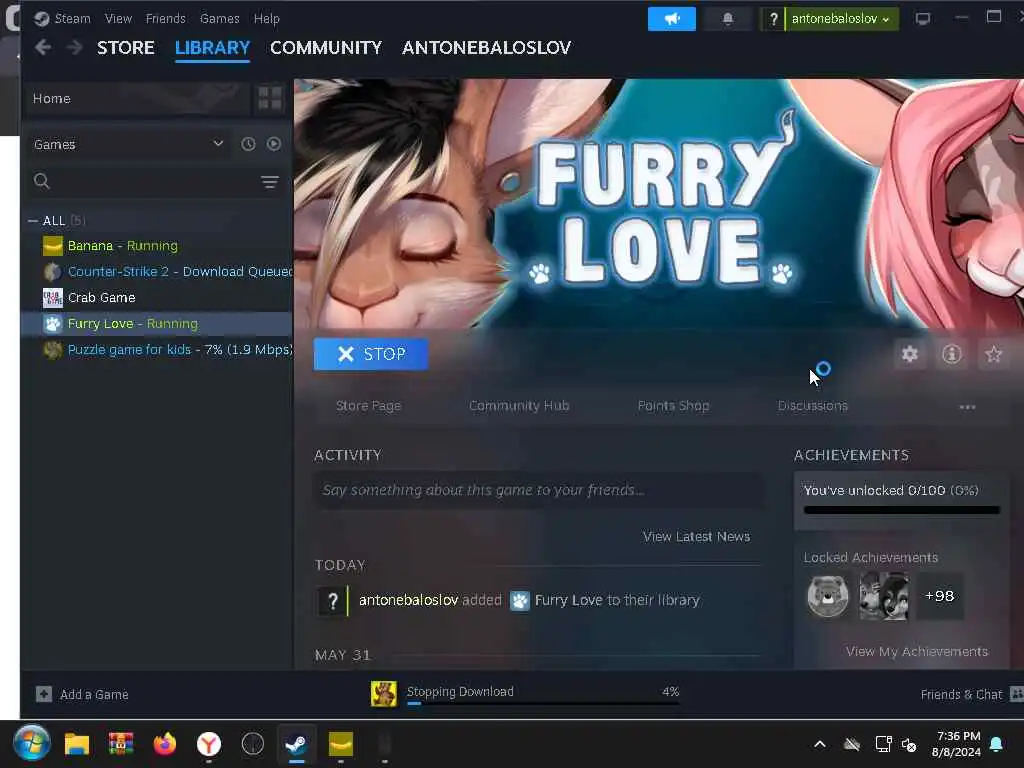
Task: Go back with the left navigation arrow
Action: (43, 48)
